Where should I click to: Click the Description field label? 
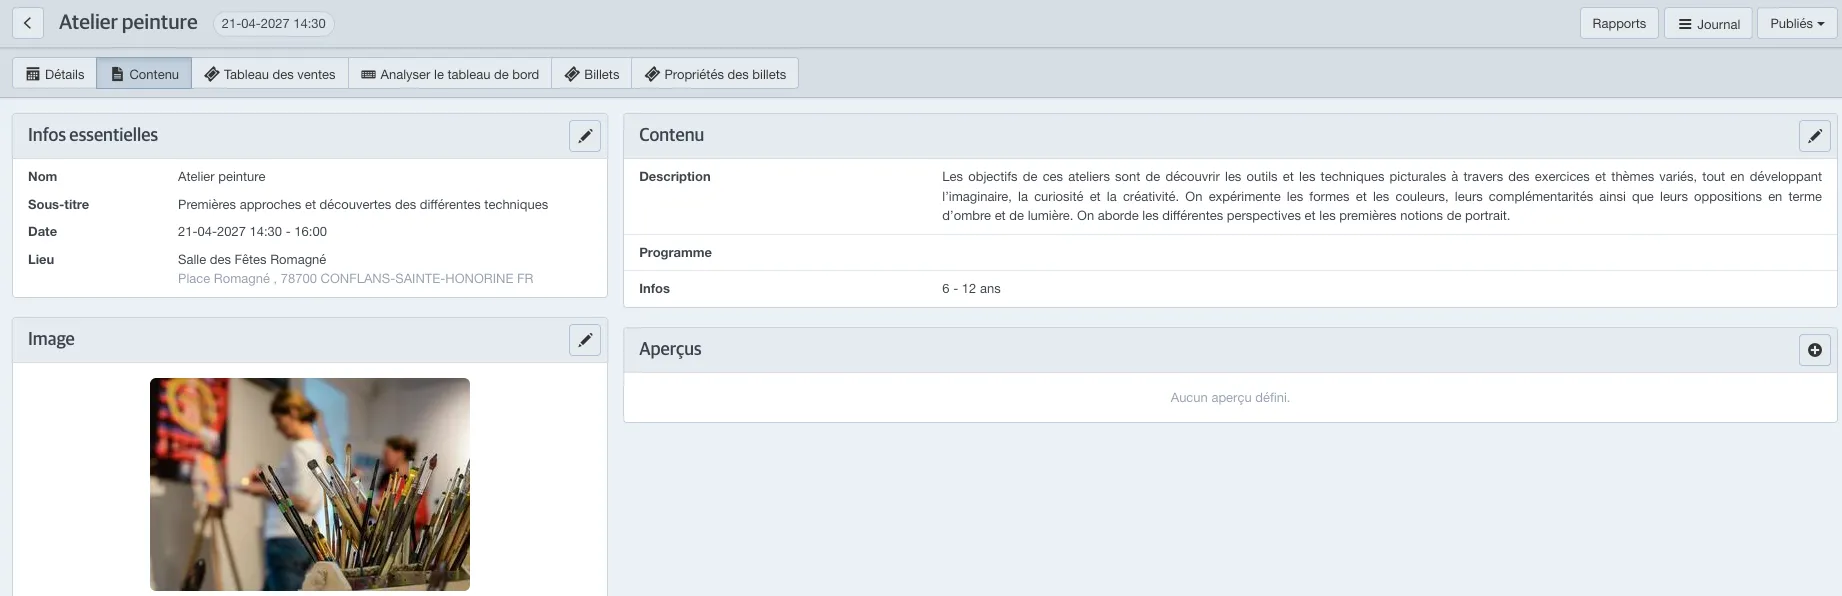click(675, 177)
